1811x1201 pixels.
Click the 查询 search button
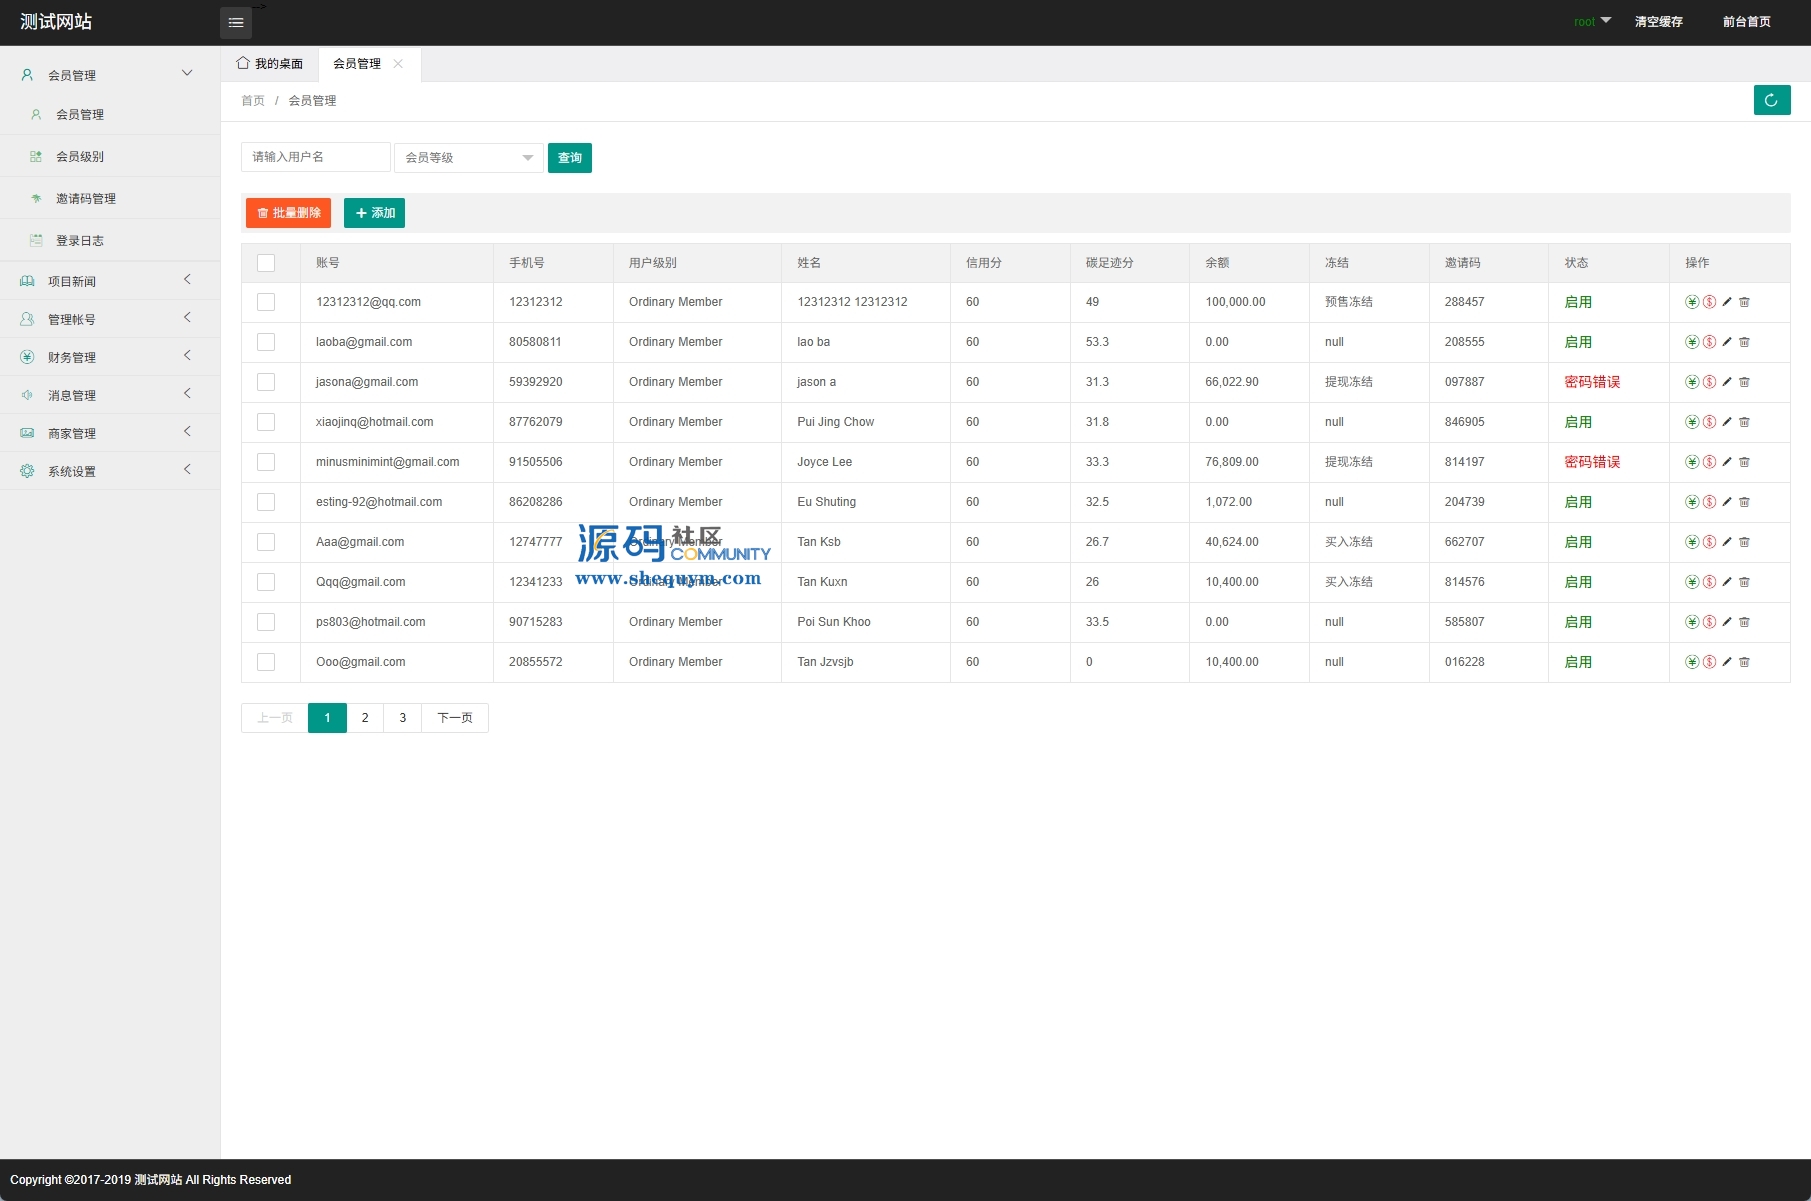(570, 158)
